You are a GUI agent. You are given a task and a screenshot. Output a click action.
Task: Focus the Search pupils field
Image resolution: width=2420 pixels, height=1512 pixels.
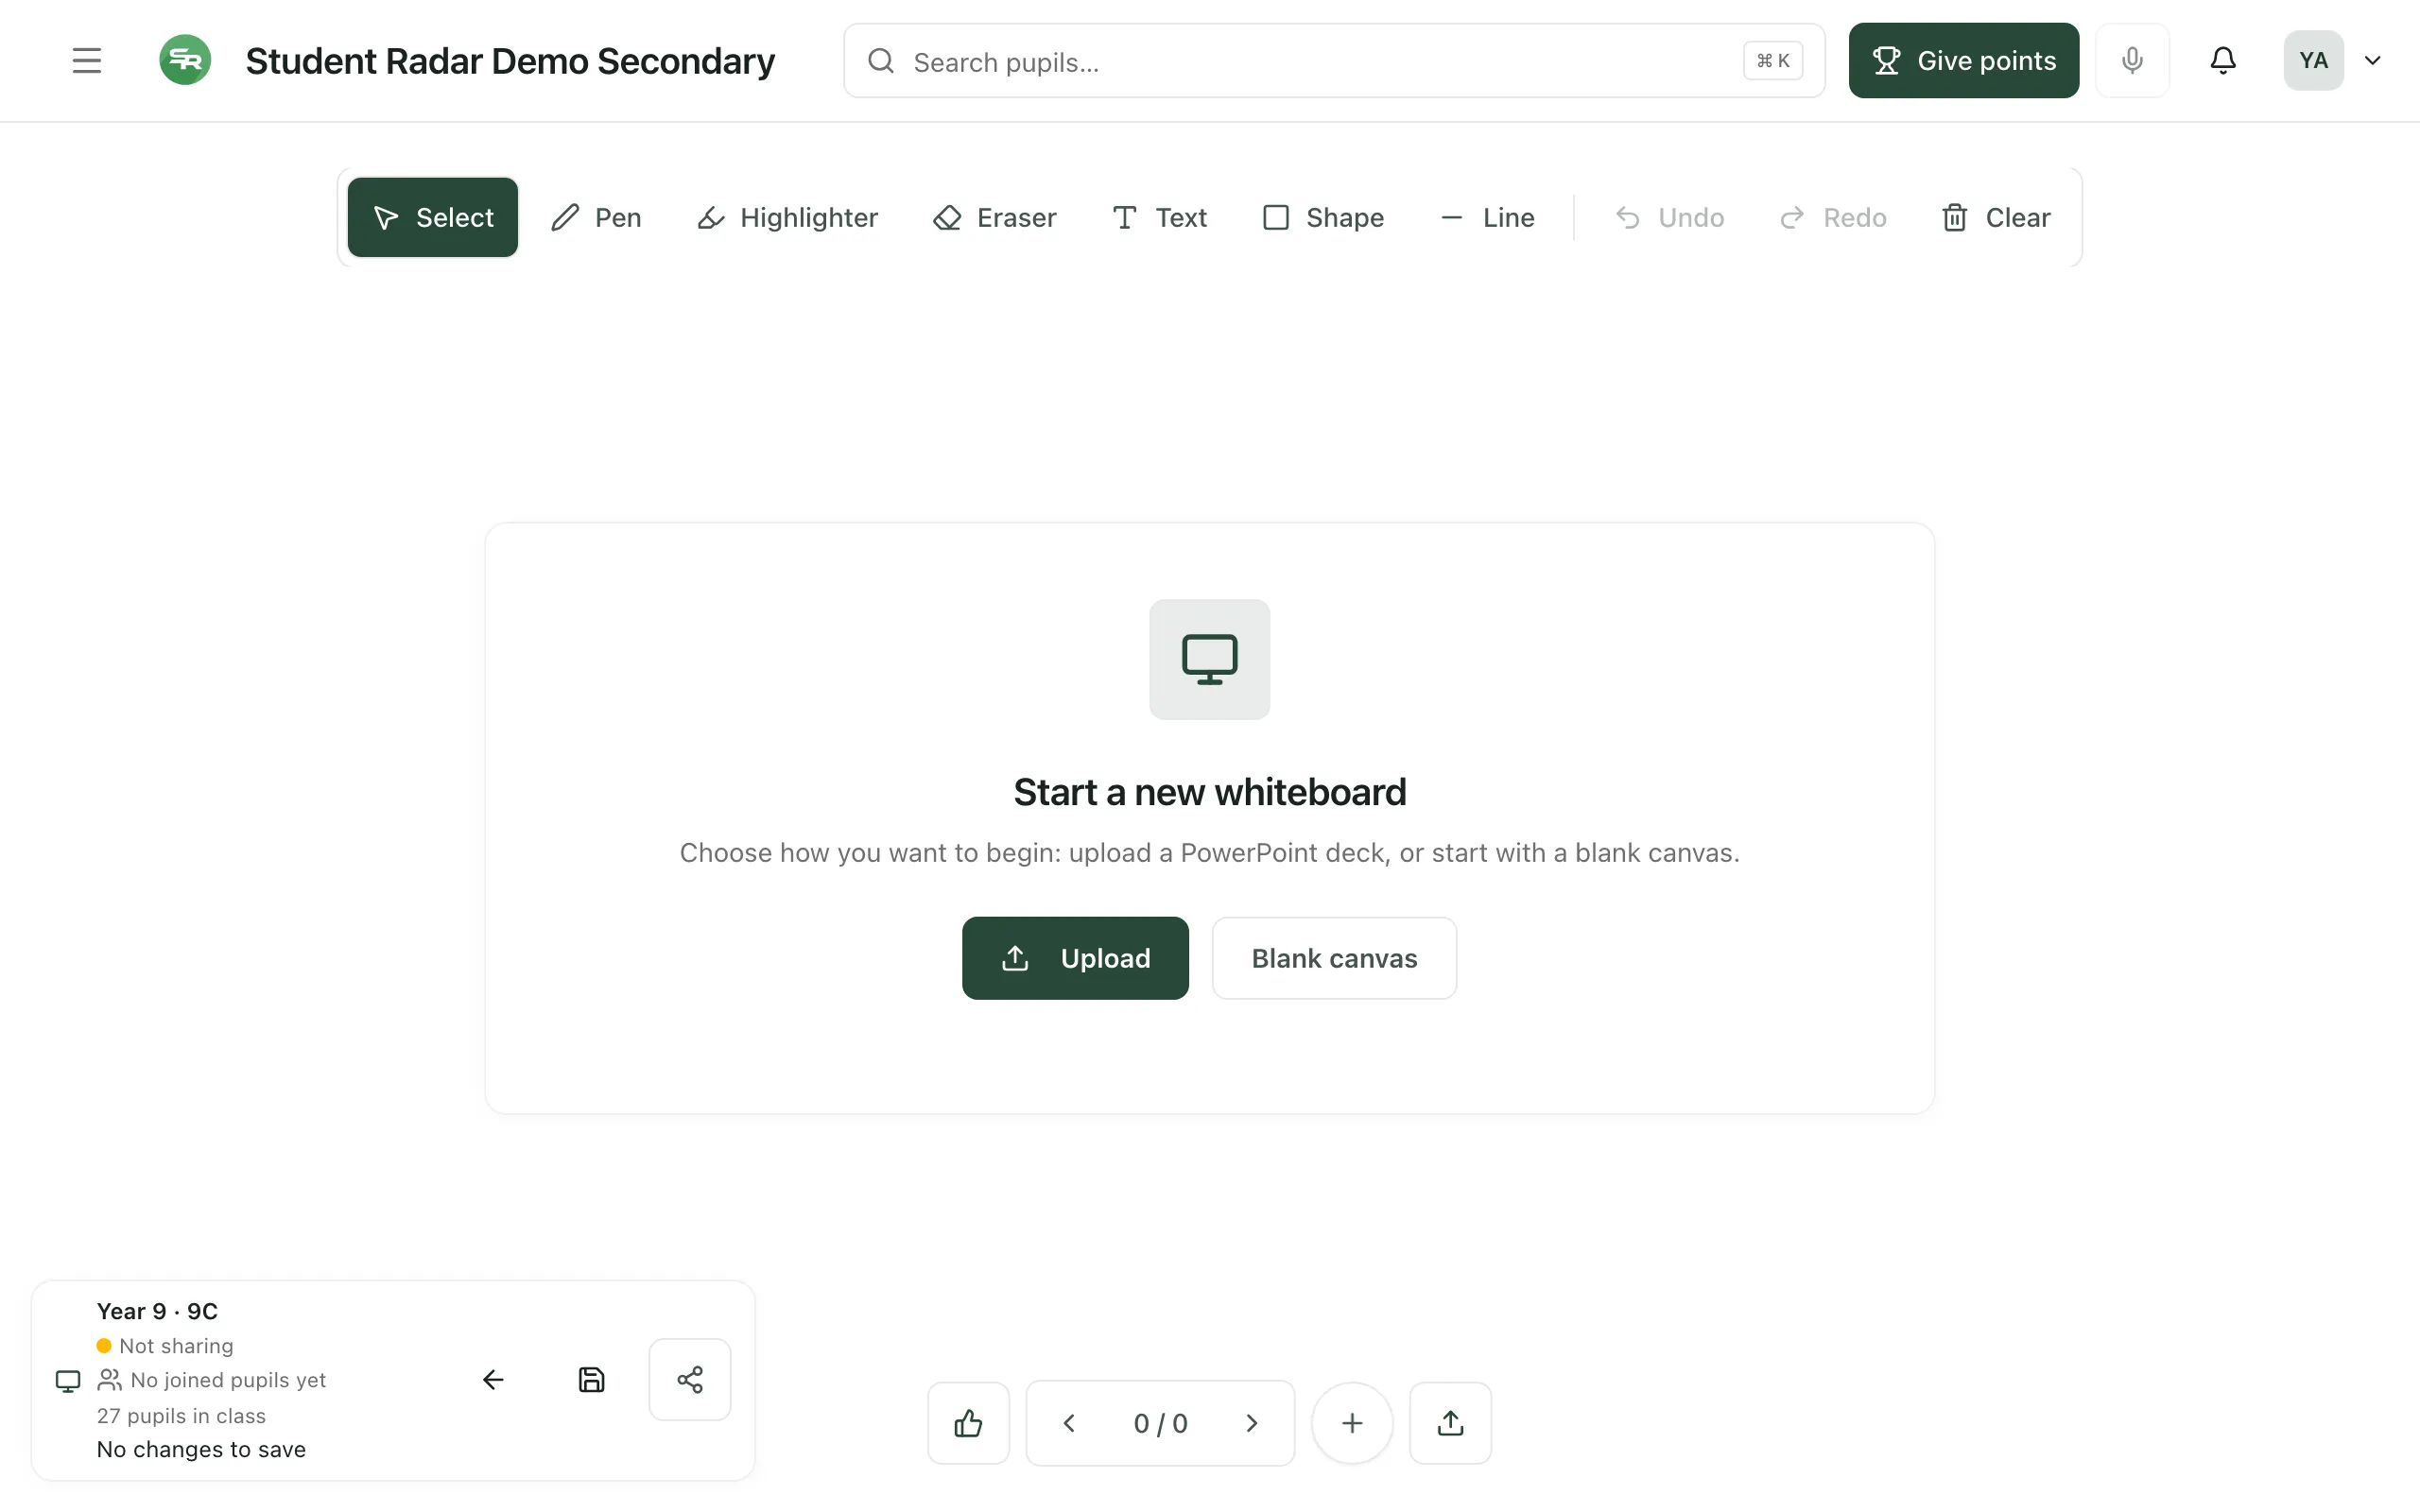pos(1334,61)
